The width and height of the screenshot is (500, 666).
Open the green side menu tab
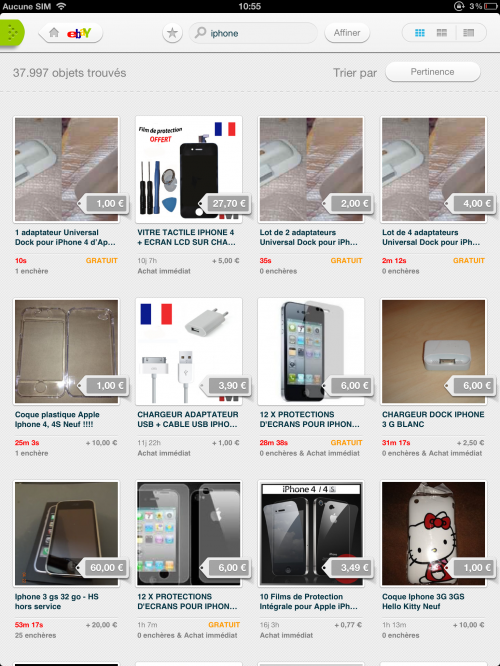coord(11,33)
